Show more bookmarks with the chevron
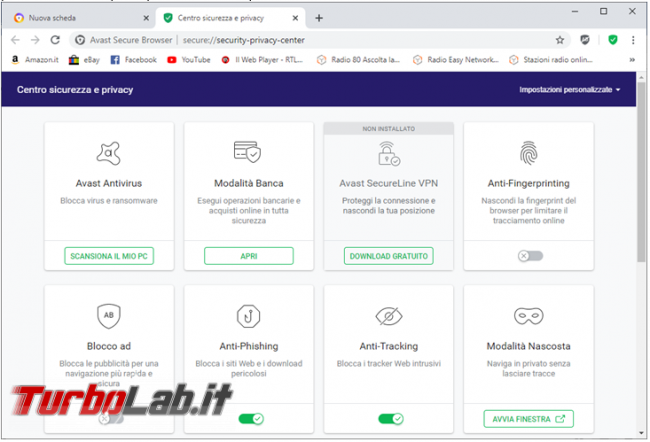 [632, 60]
